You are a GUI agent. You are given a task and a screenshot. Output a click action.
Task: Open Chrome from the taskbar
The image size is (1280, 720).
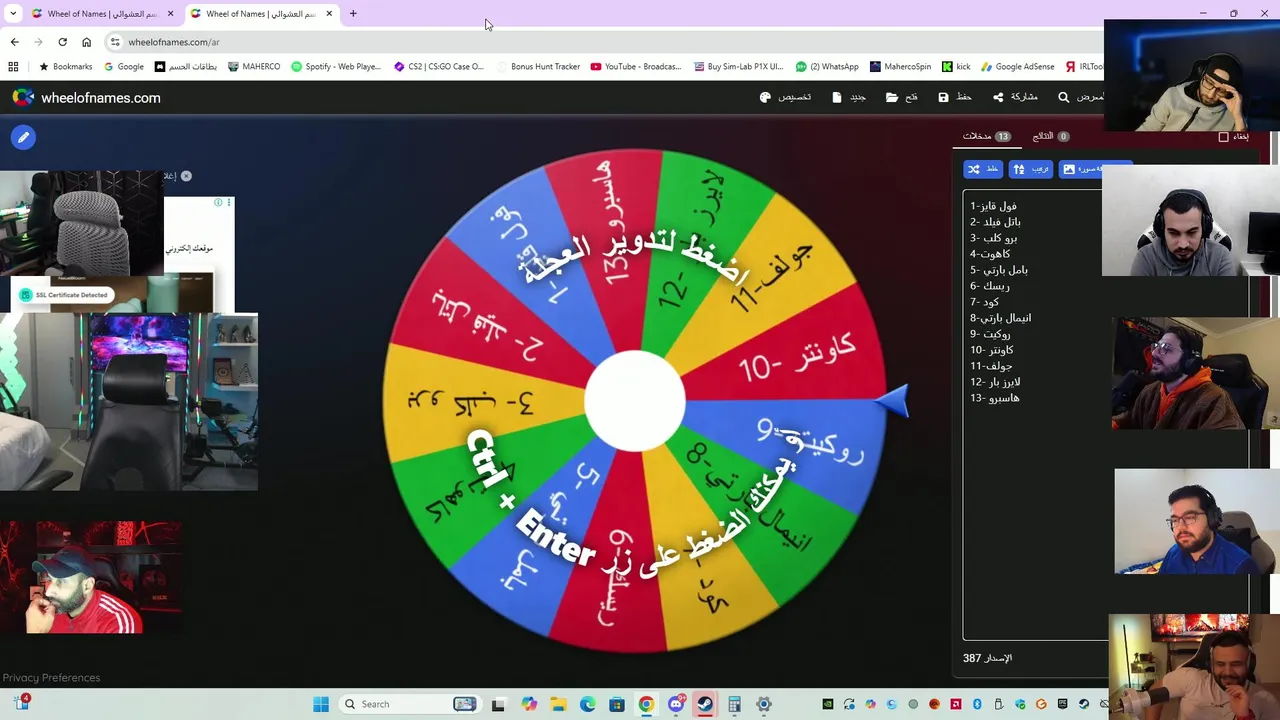coord(646,704)
